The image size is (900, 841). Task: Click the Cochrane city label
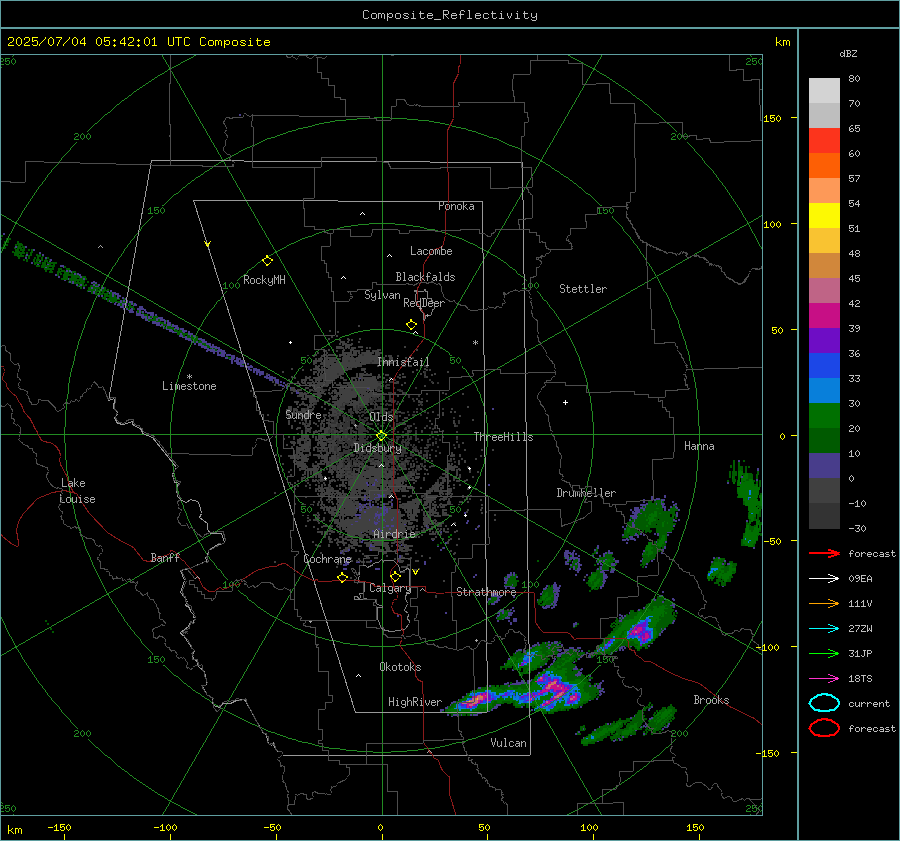click(x=327, y=559)
